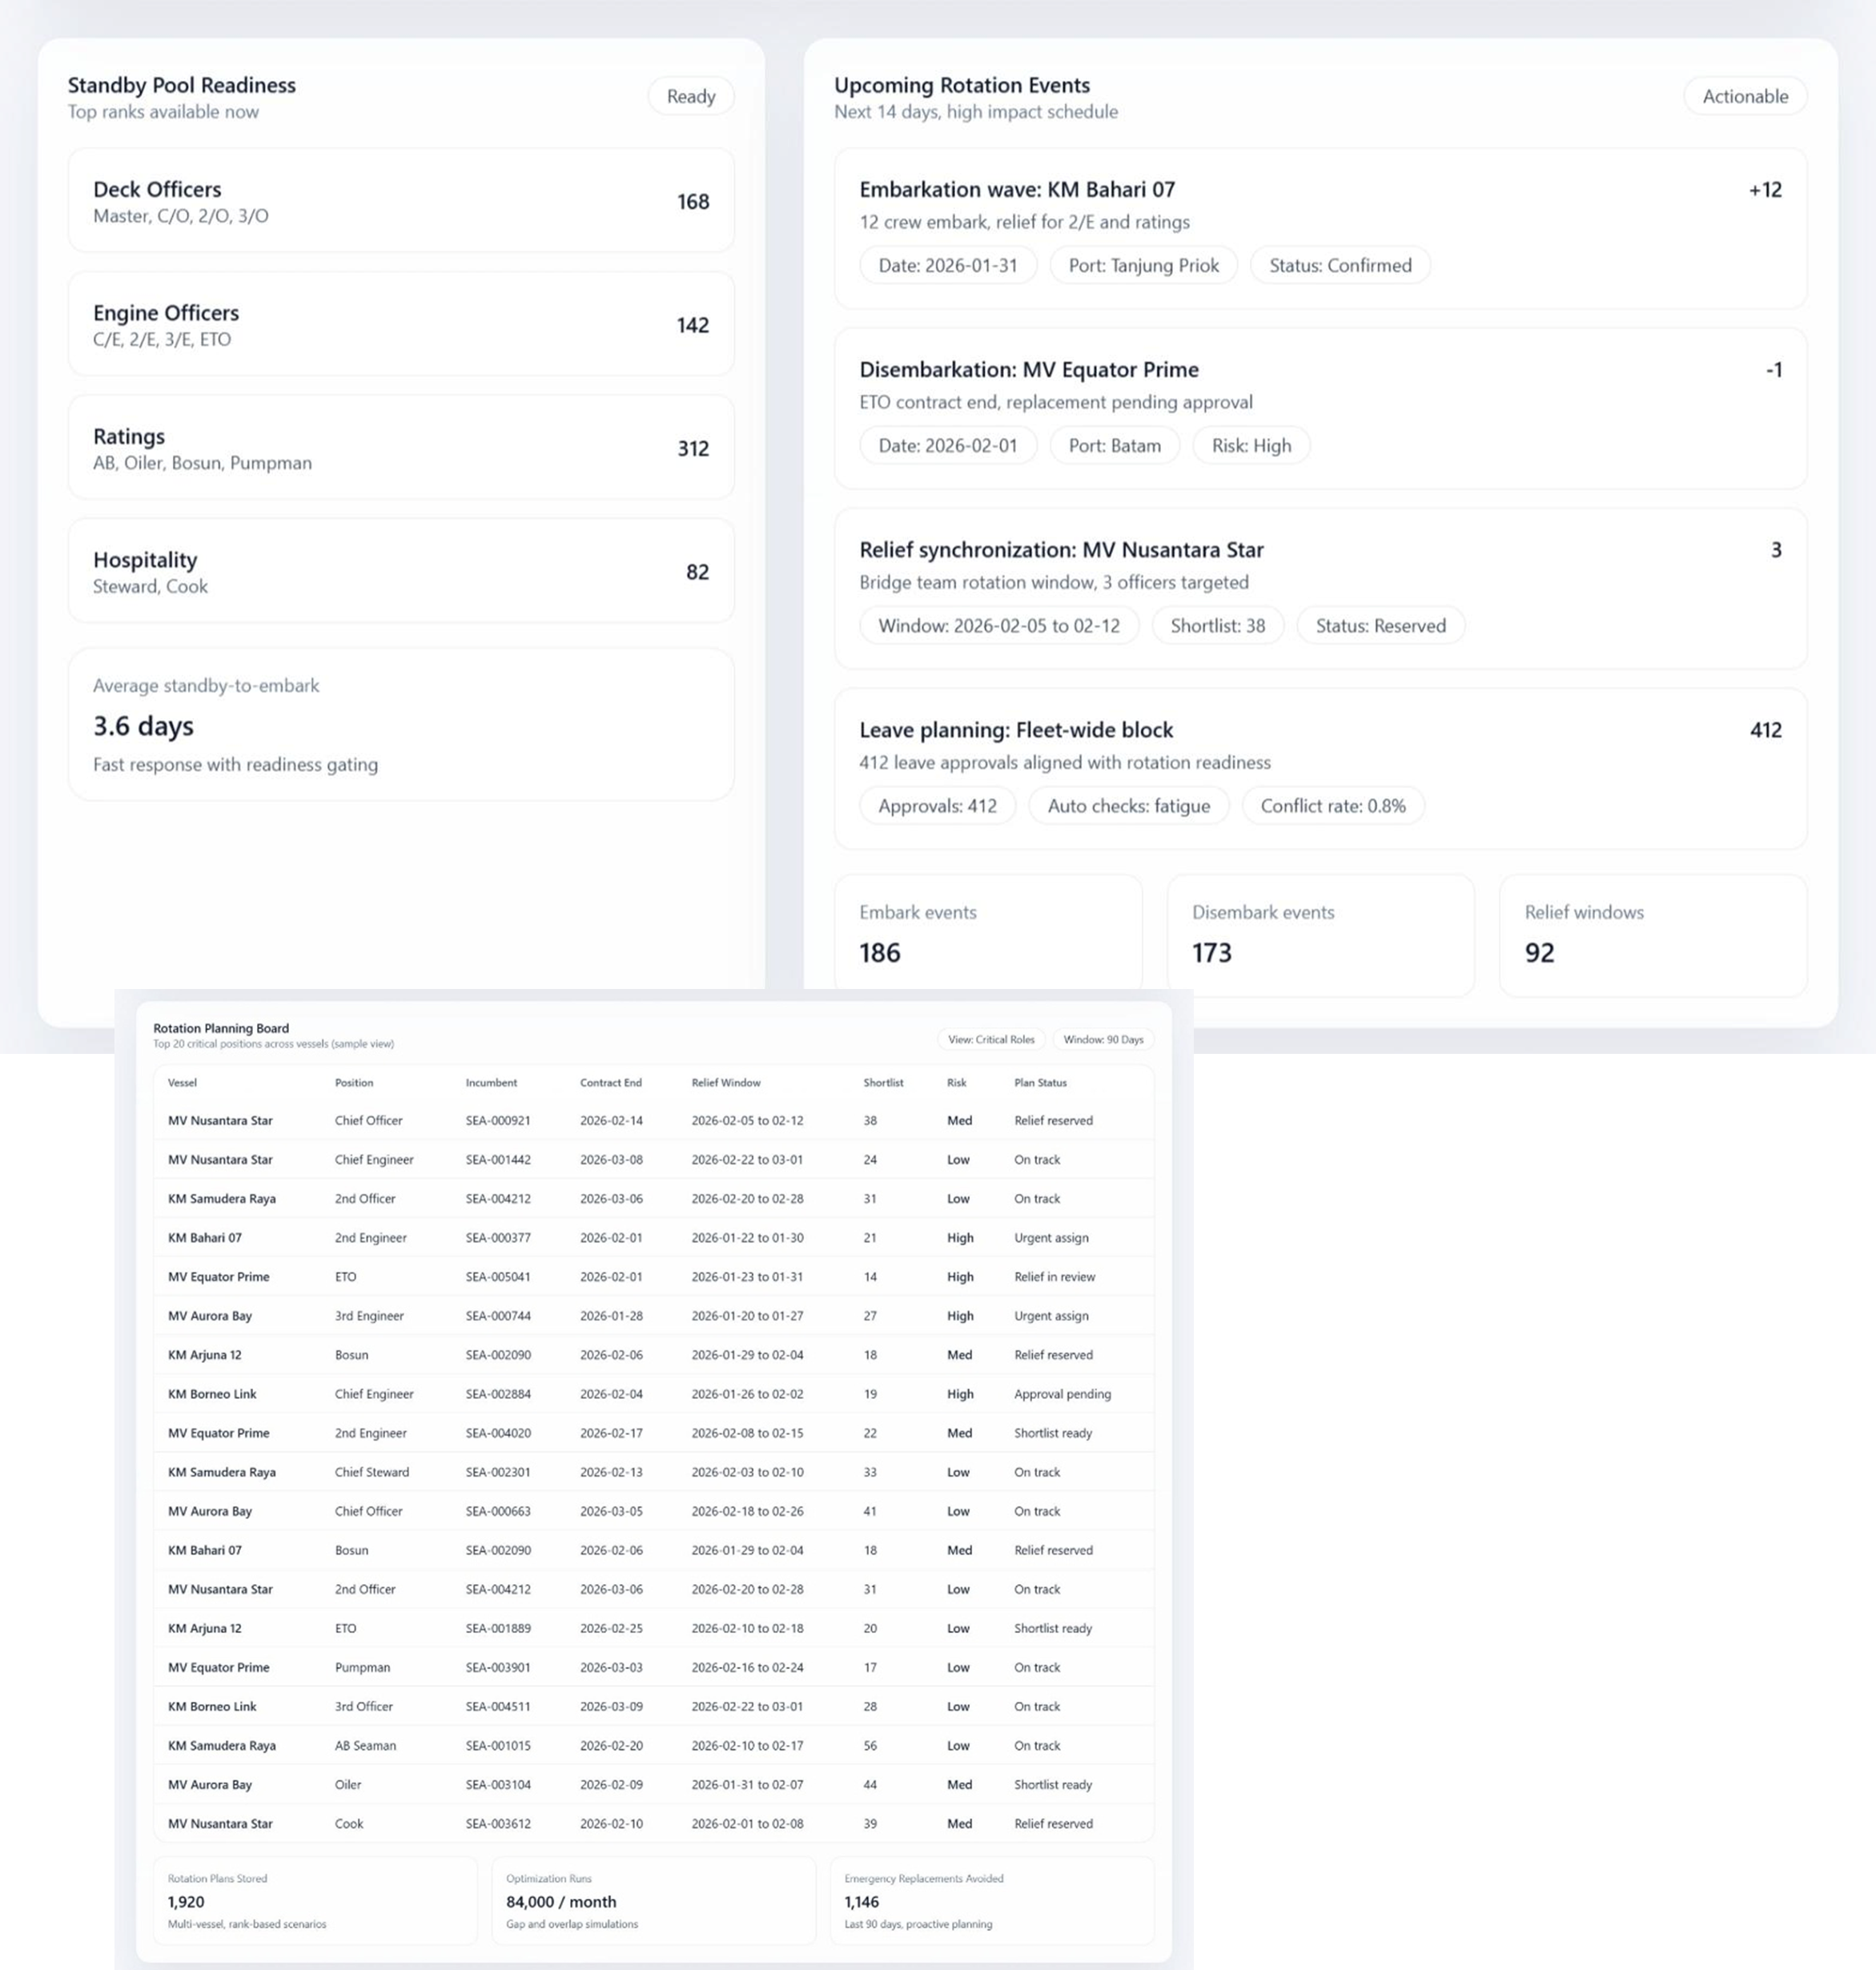Toggle the Risk: High chip on MV Equator Prime

[x=1250, y=445]
